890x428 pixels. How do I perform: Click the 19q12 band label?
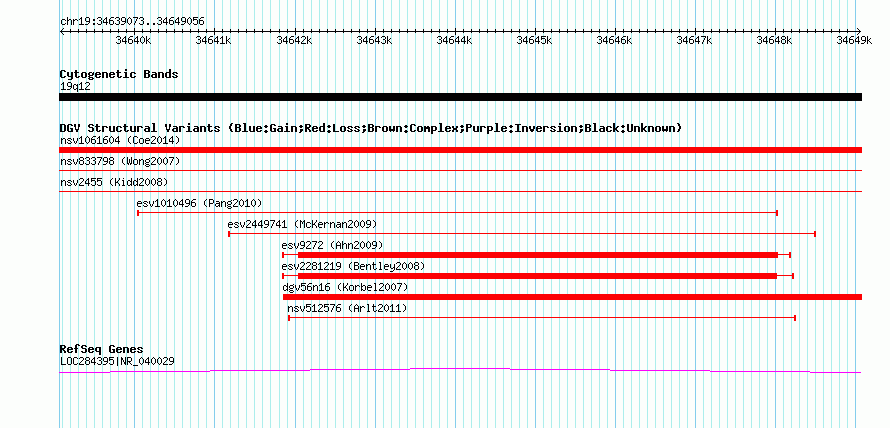click(x=75, y=87)
